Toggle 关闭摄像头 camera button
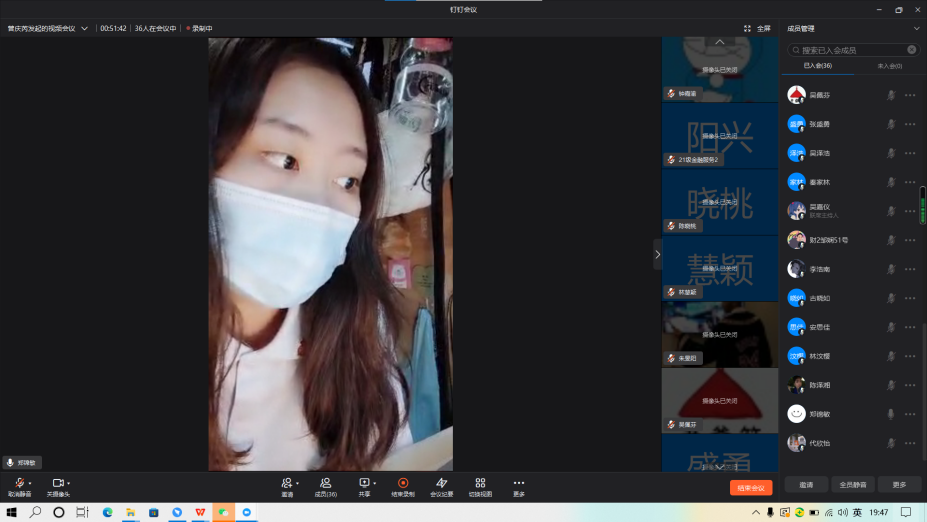Viewport: 927px width, 522px height. tap(57, 484)
